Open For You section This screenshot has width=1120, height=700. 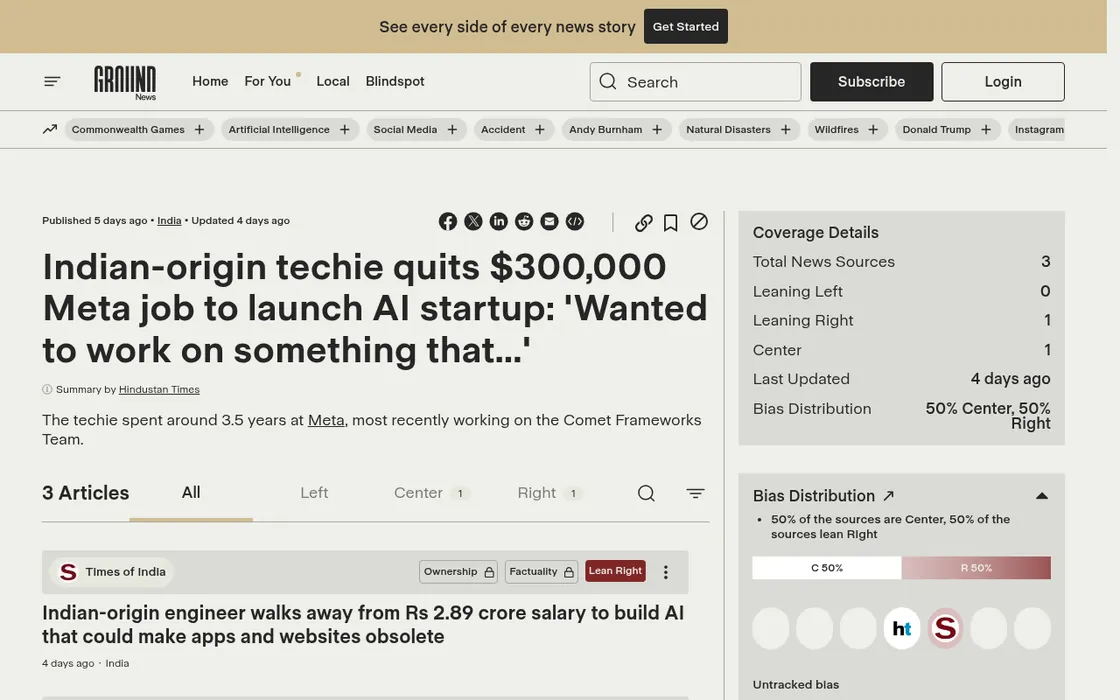pyautogui.click(x=268, y=81)
